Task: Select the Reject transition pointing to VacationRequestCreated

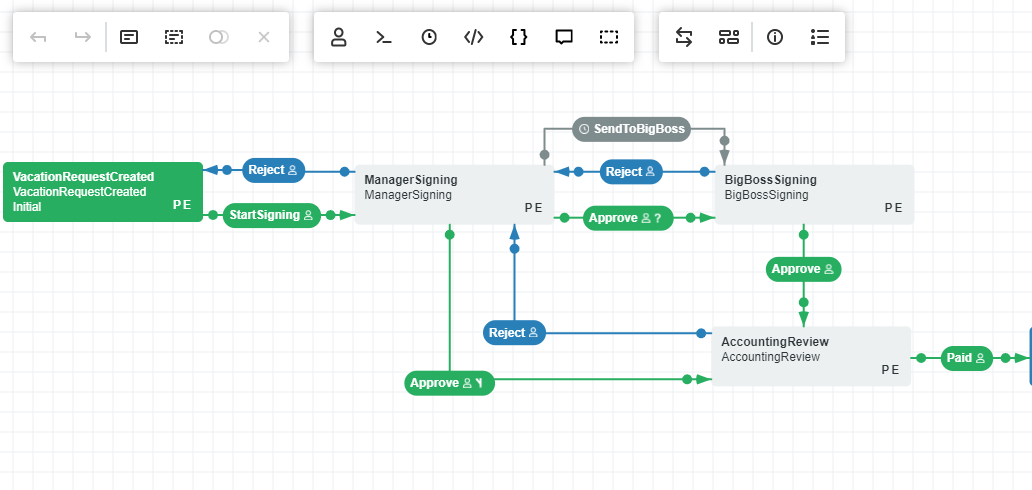Action: (x=274, y=170)
